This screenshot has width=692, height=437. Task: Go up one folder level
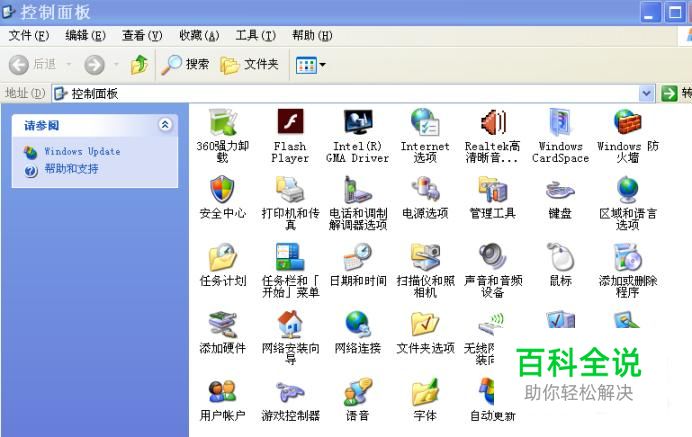click(139, 65)
